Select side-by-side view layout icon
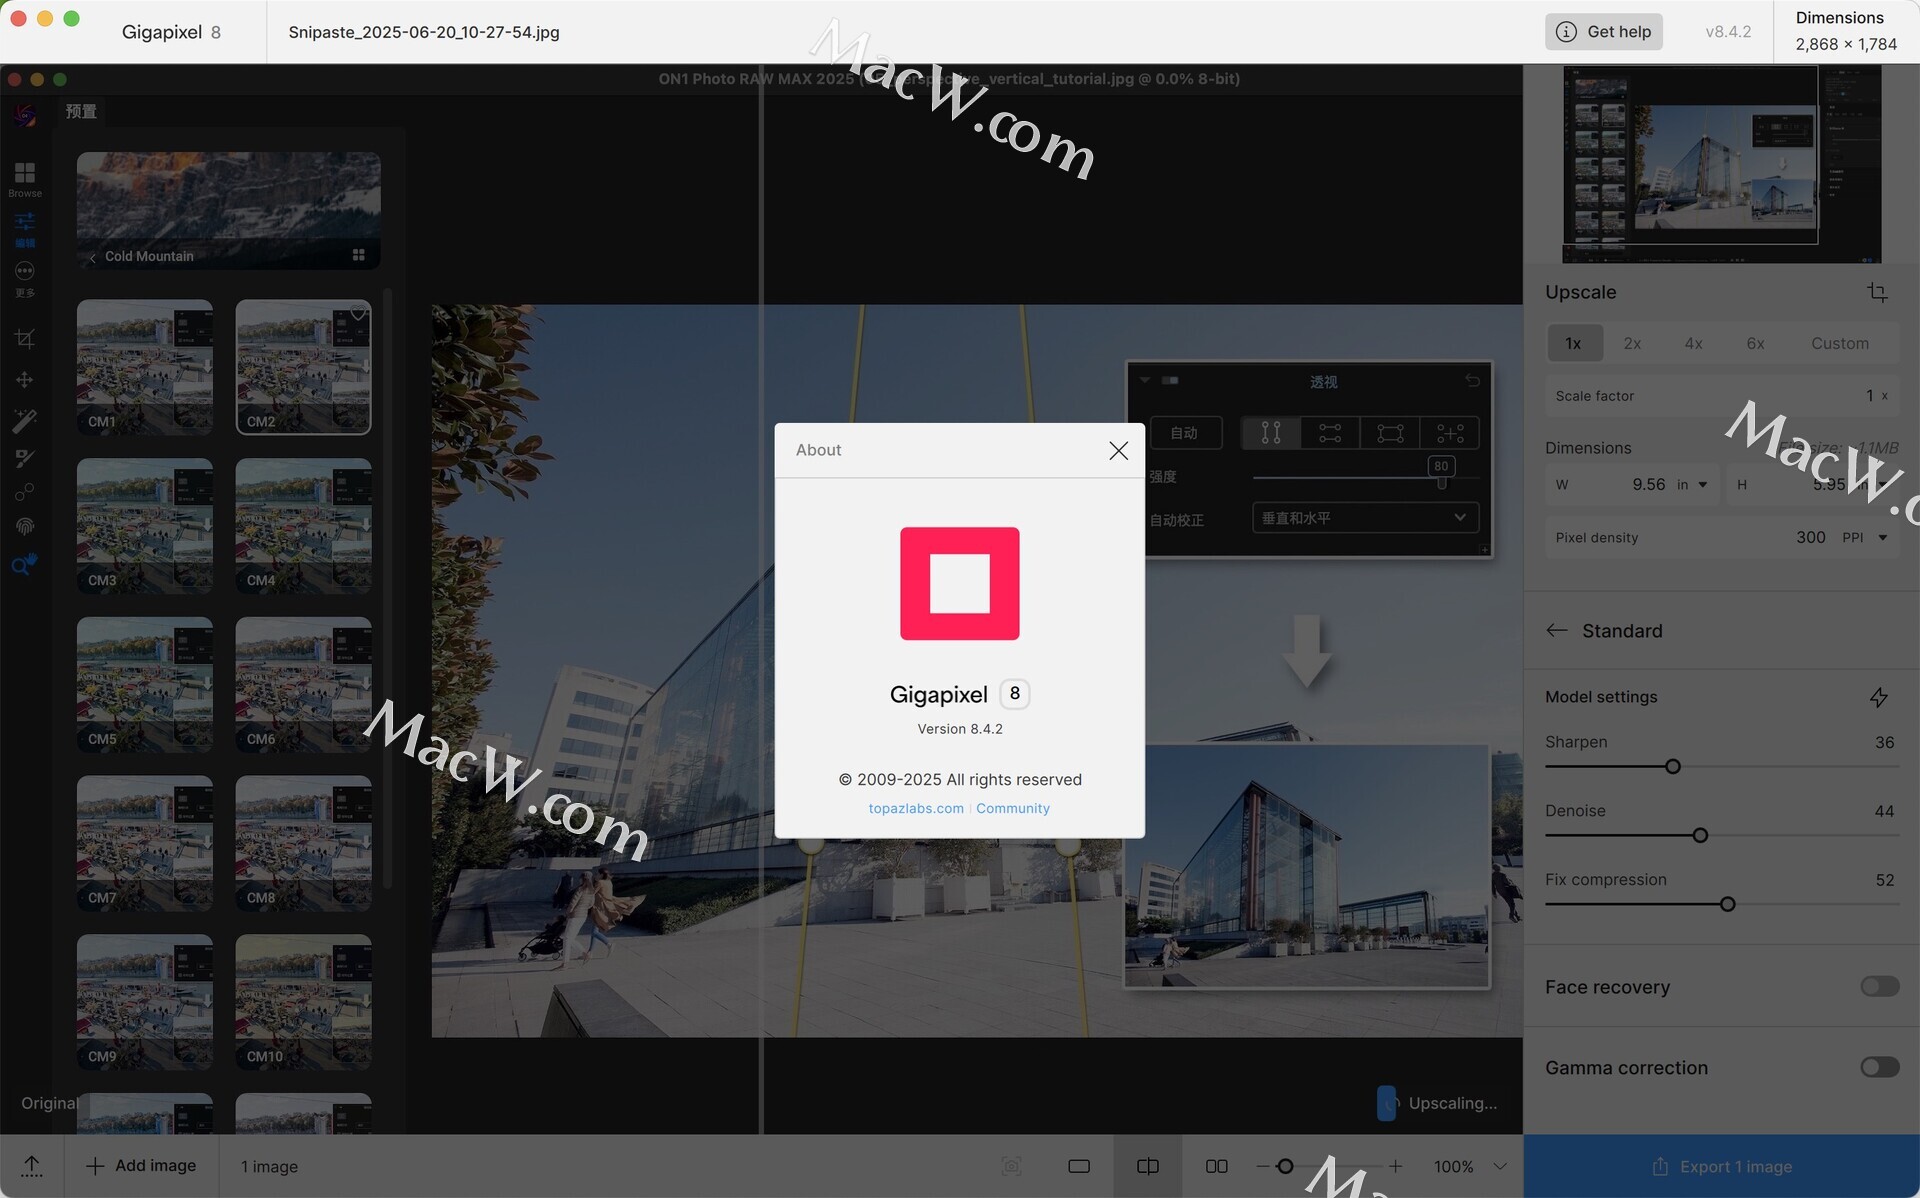Screen dimensions: 1920x1198 pos(1216,1166)
